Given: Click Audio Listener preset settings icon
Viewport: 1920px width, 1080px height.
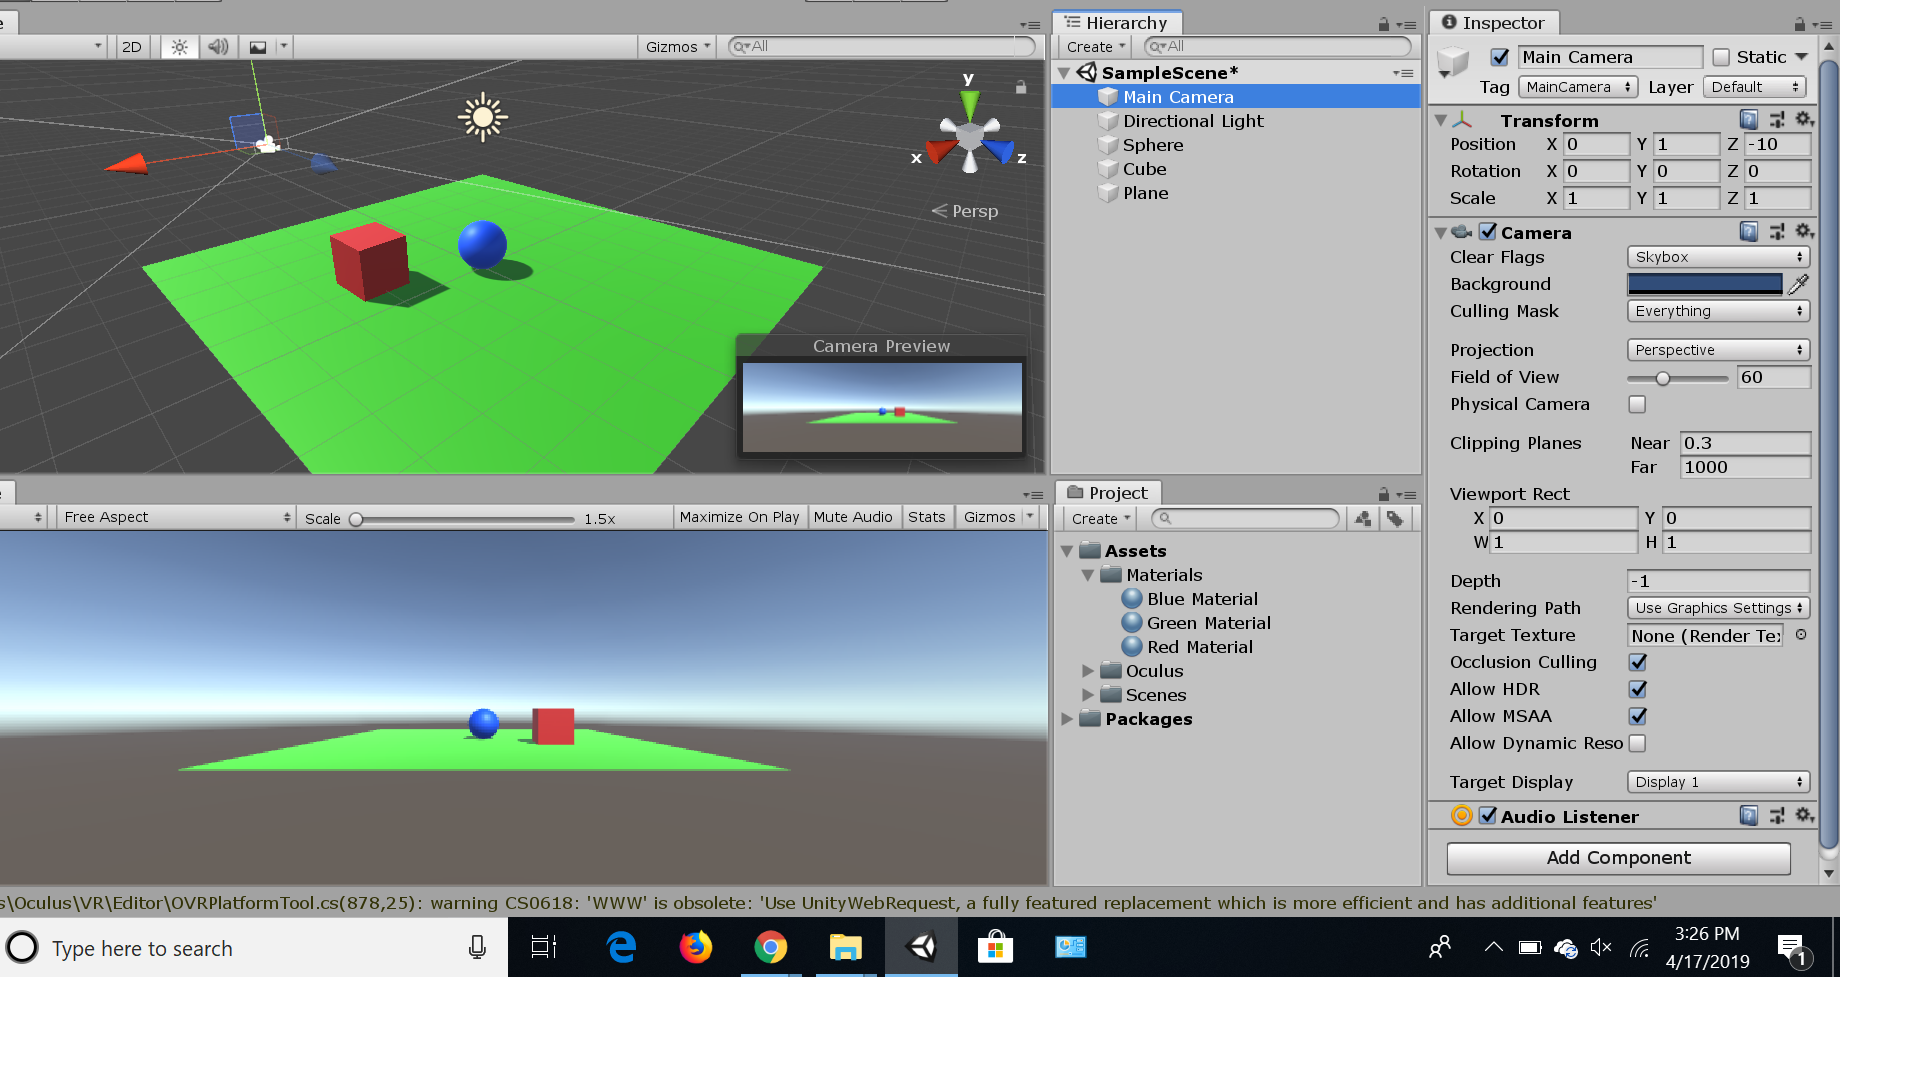Looking at the screenshot, I should click(x=1776, y=816).
